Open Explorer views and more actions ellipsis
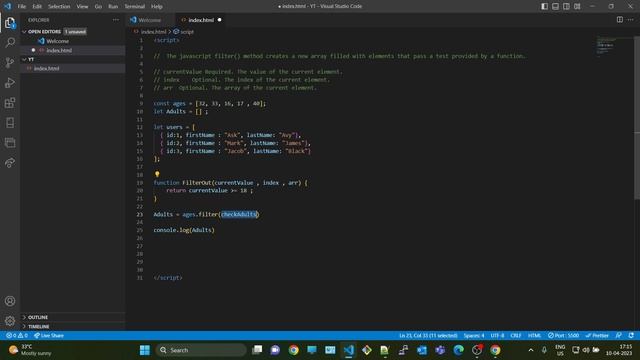 [116, 20]
